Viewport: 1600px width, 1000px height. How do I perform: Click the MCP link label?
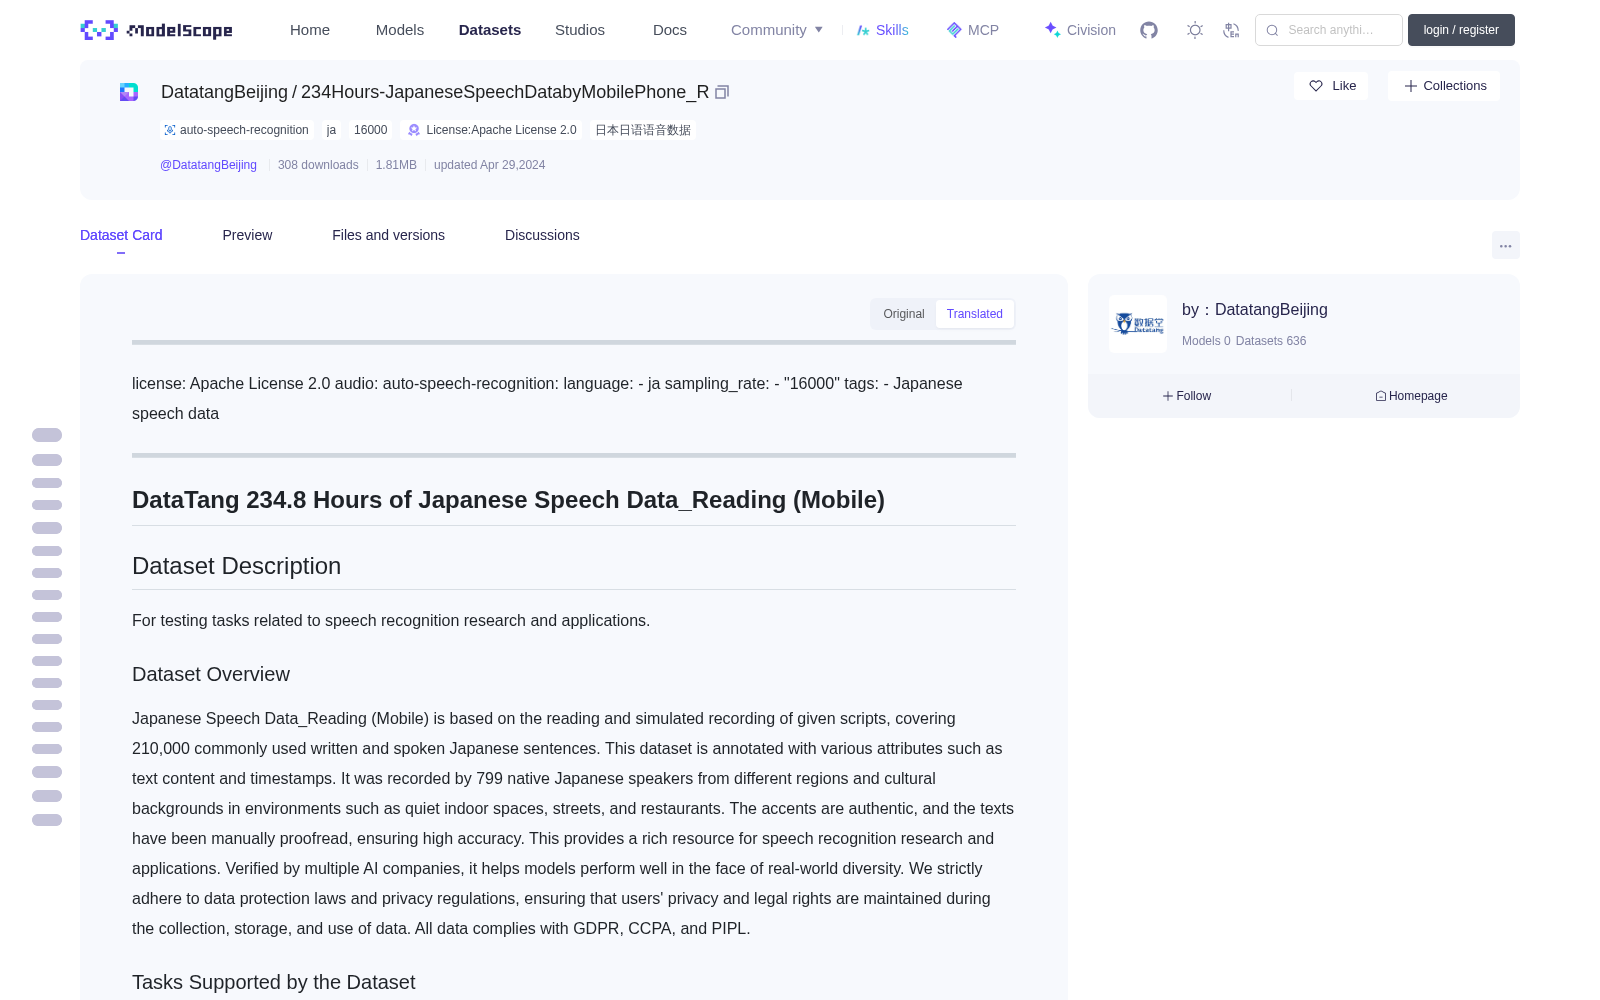983,30
